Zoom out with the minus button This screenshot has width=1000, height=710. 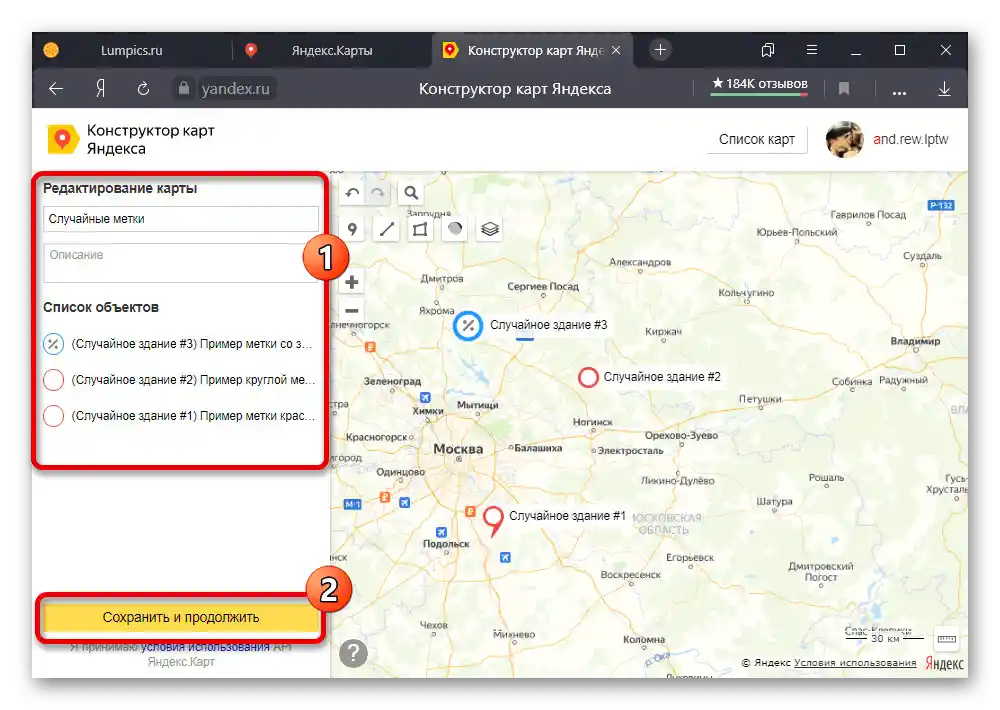[x=352, y=311]
